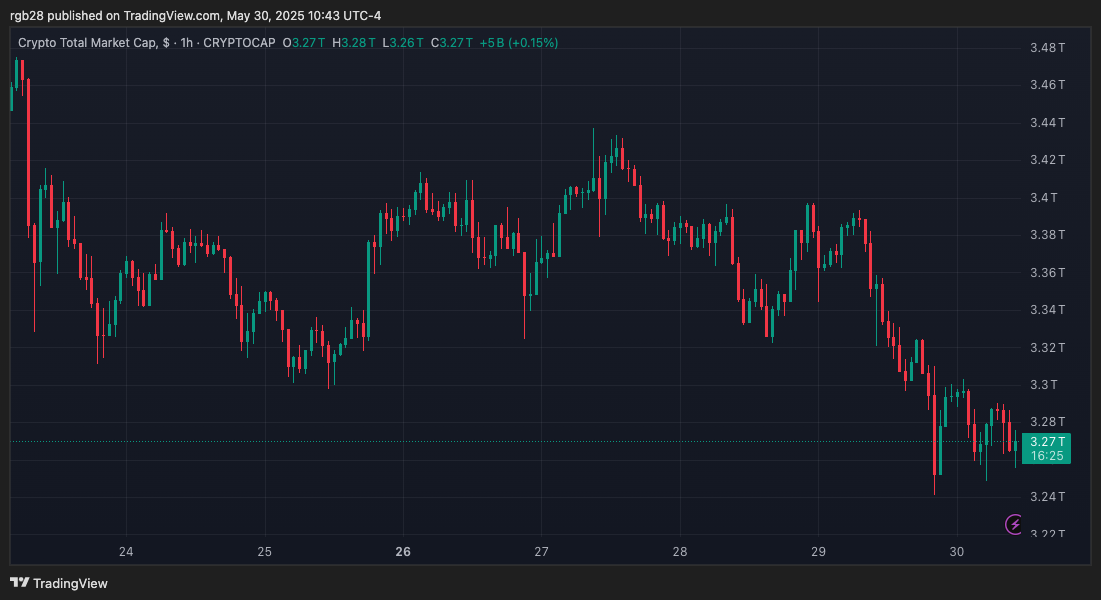Click the candle countdown timer 16:25
The width and height of the screenshot is (1101, 600).
click(1045, 455)
